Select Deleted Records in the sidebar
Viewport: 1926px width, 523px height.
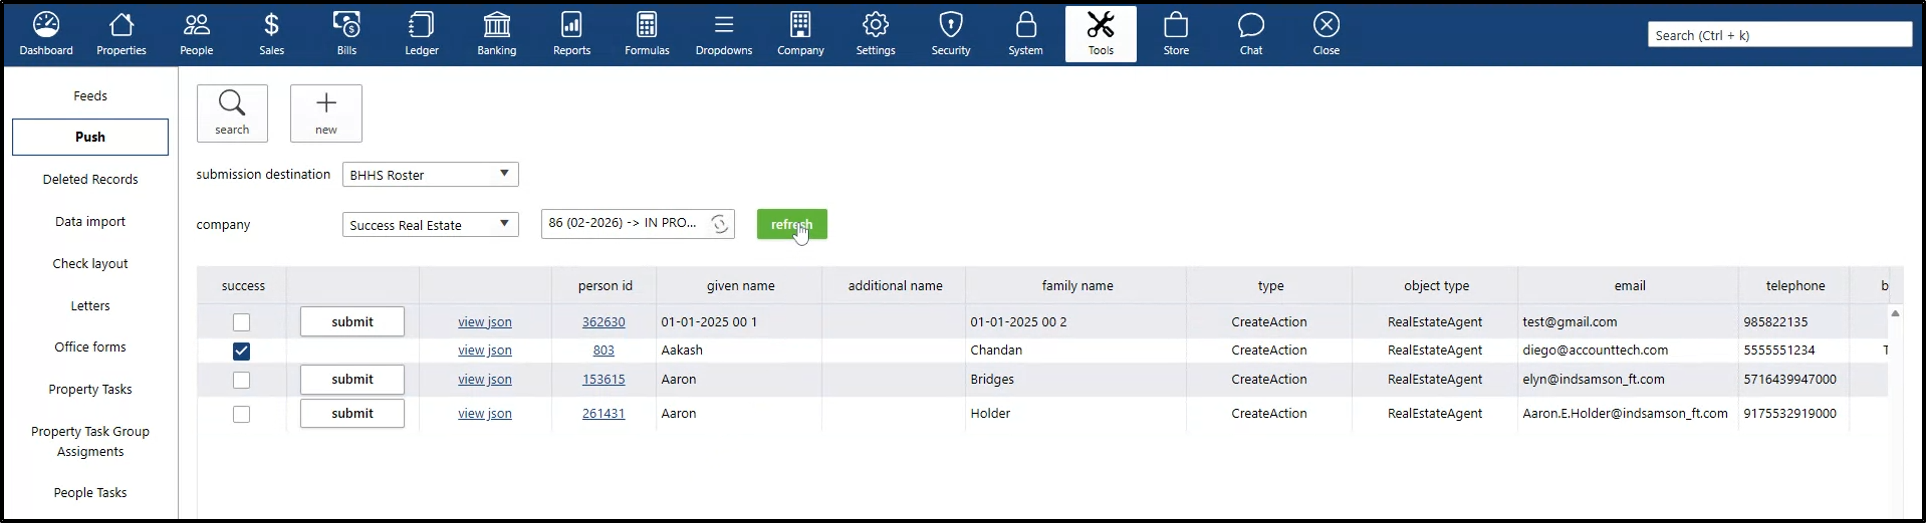(90, 179)
